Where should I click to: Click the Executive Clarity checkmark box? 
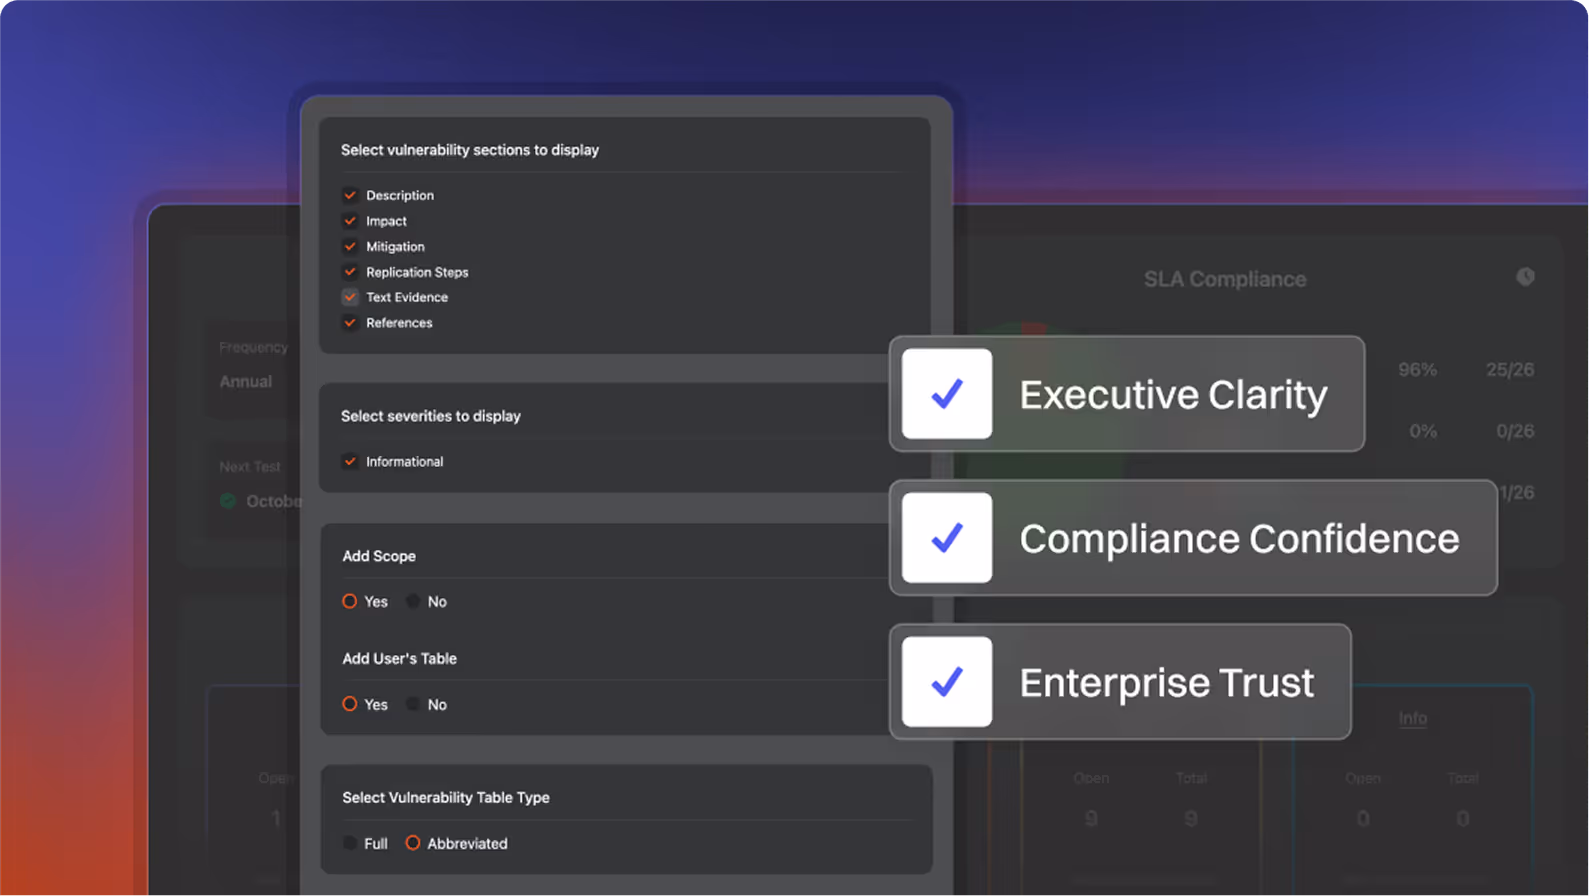pyautogui.click(x=947, y=394)
